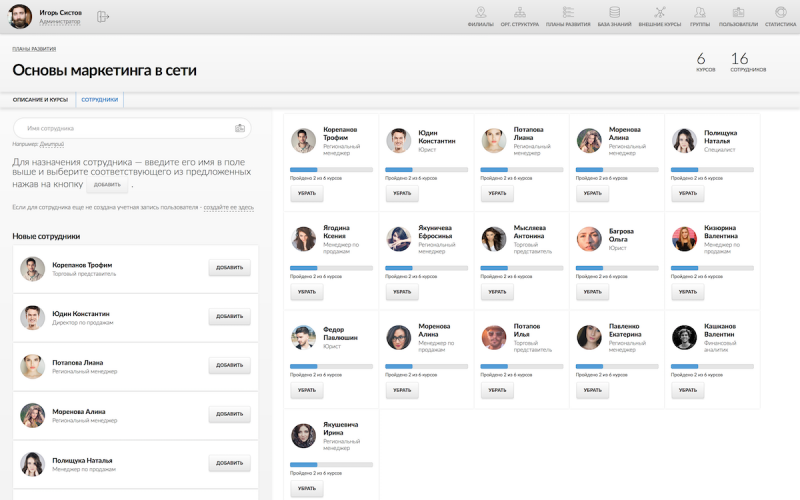Add Юдин Константин from new employees list
The image size is (800, 500).
point(229,316)
